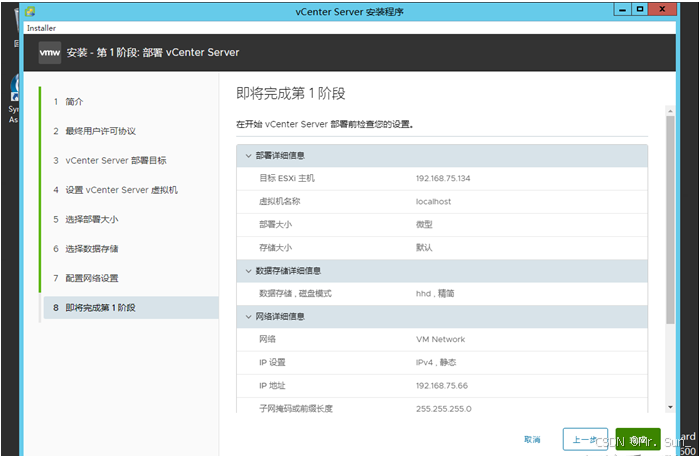699x456 pixels.
Task: Click the scrollbar up arrow
Action: [x=670, y=111]
